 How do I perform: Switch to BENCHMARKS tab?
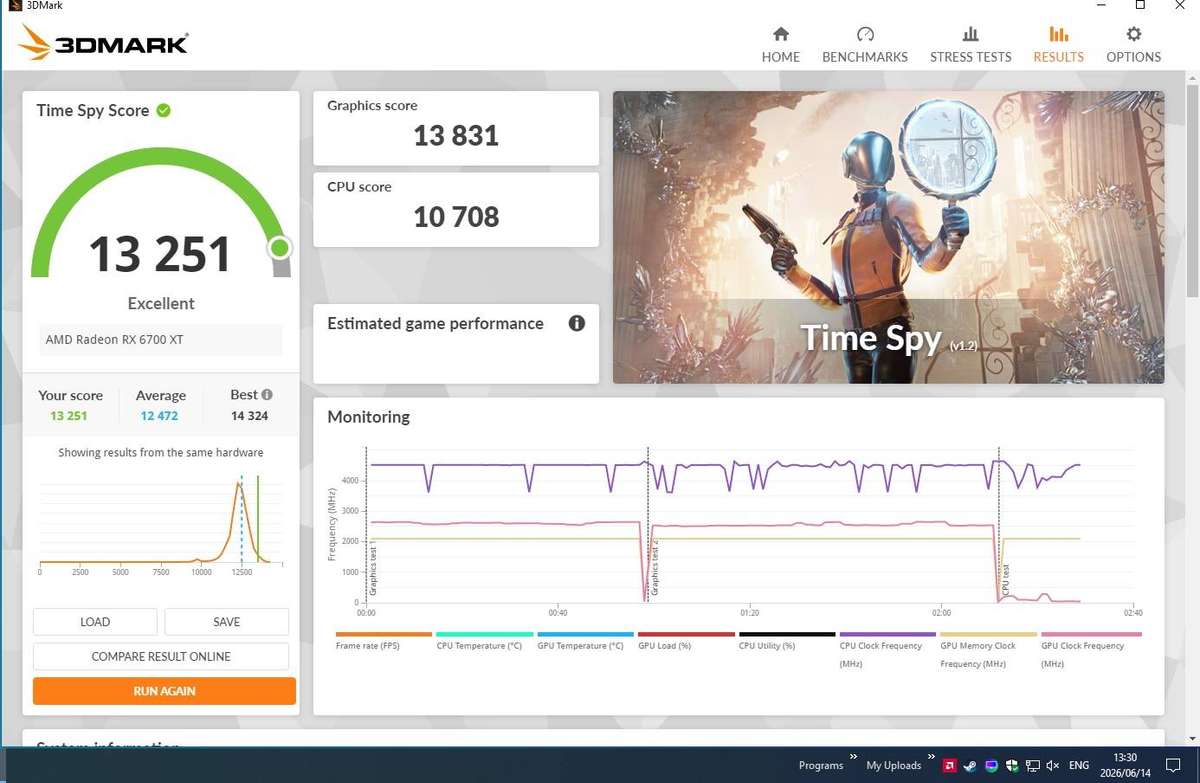click(x=865, y=45)
